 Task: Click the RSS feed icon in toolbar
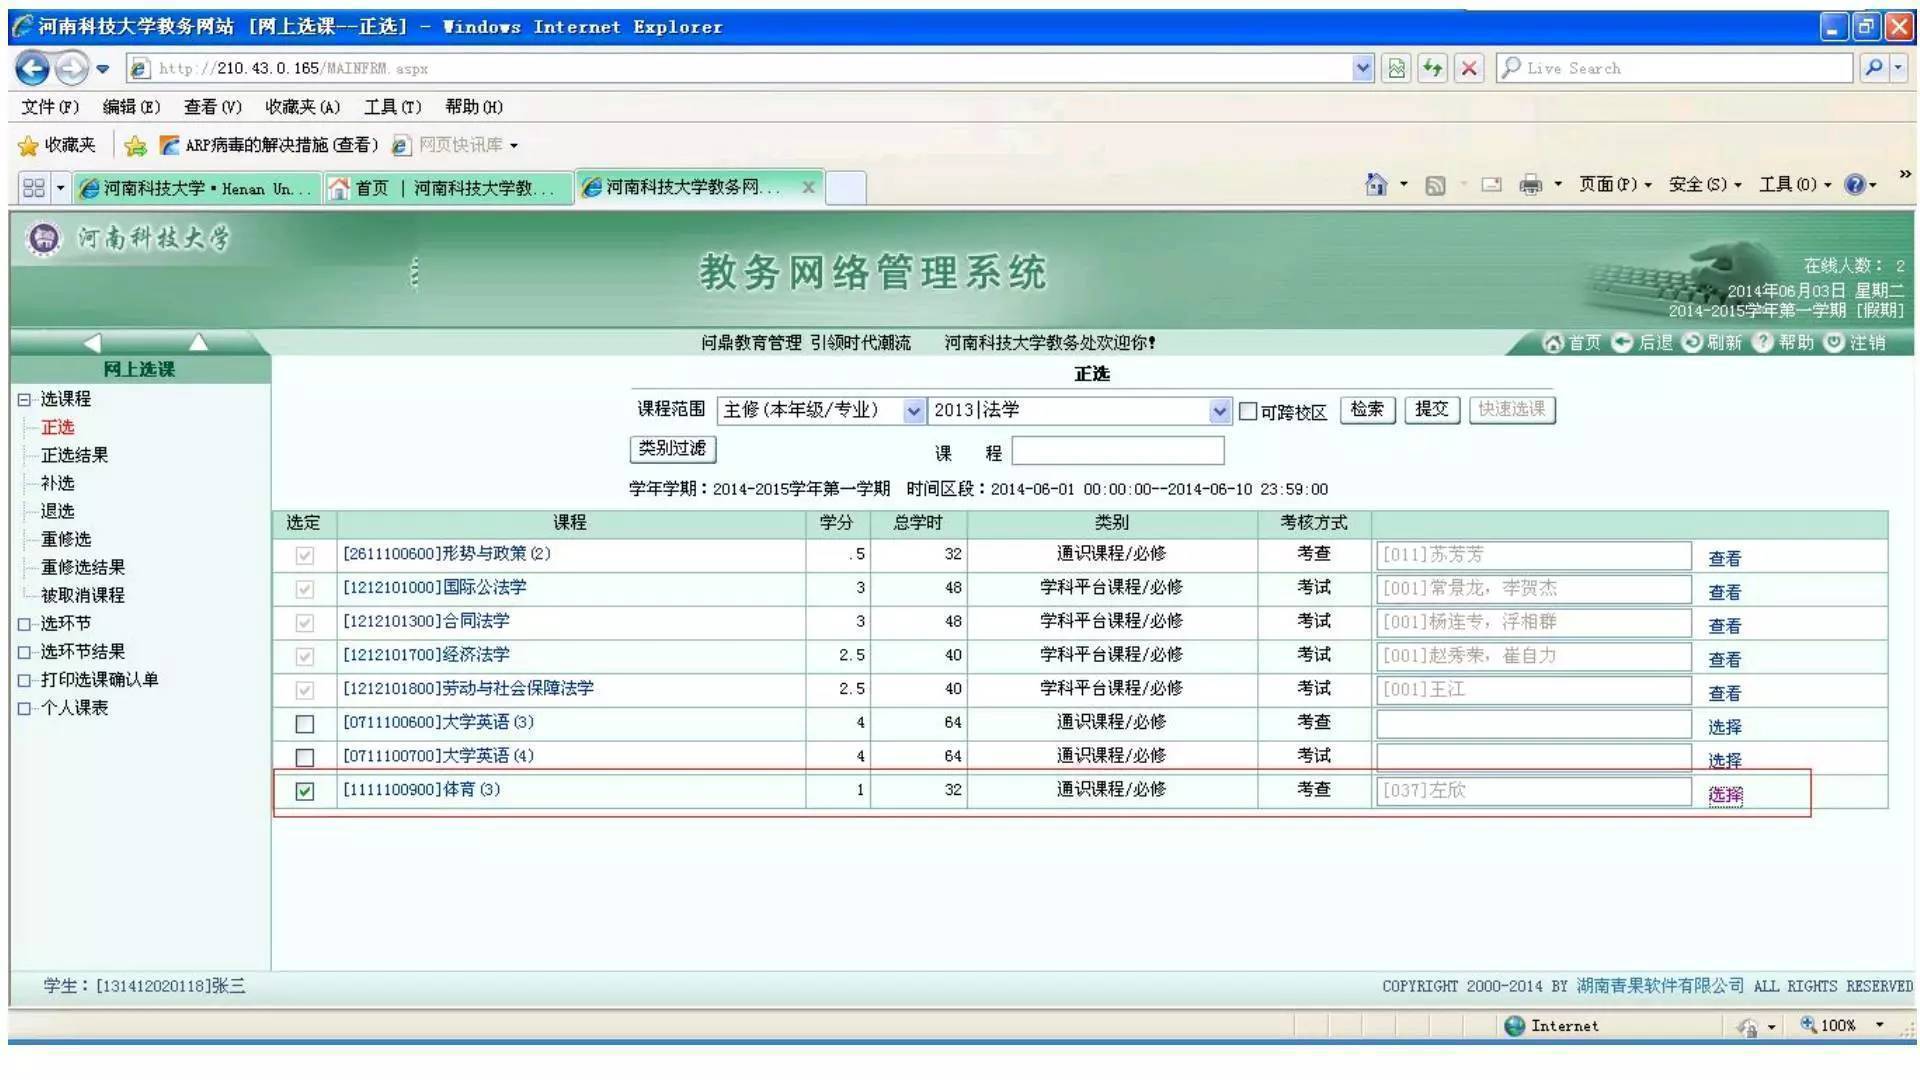[1437, 186]
